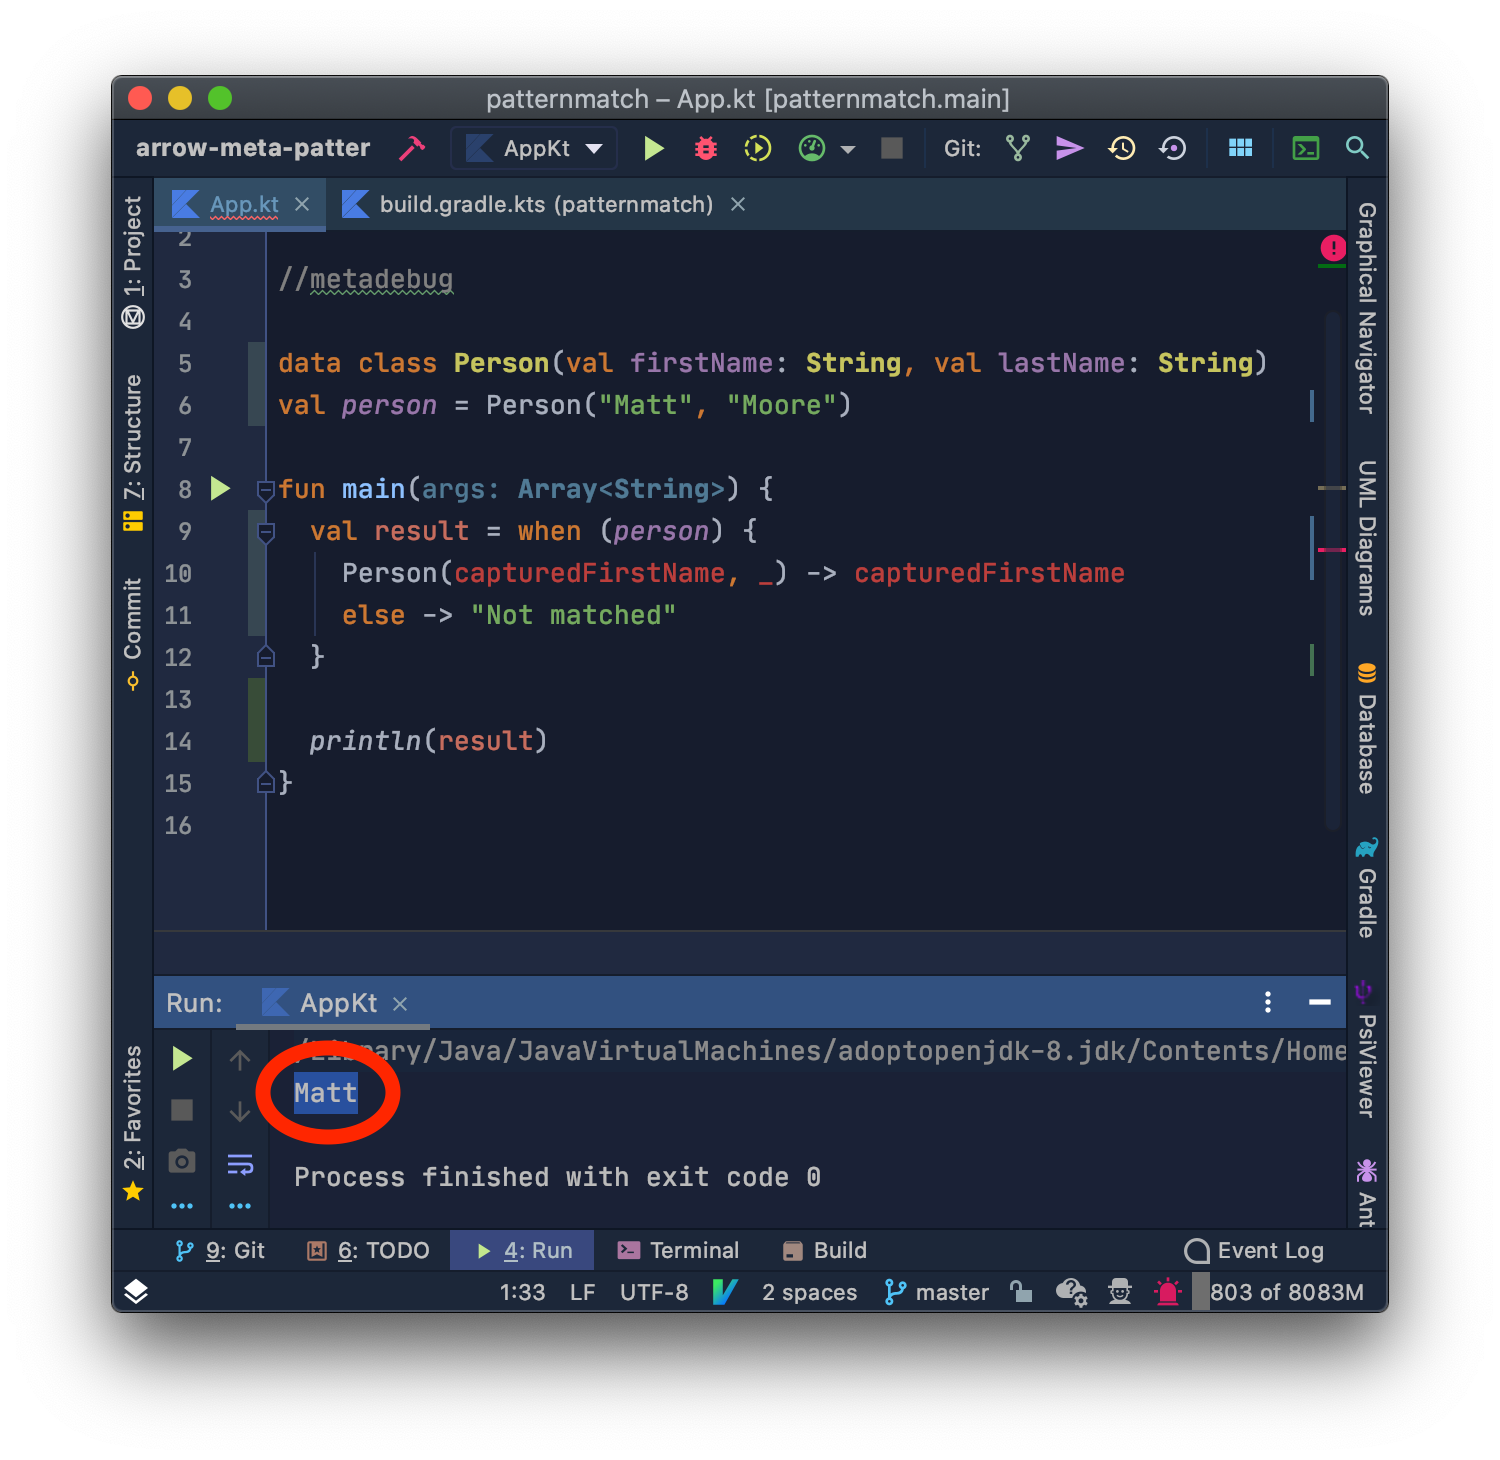
Task: Run with Coverage icon in toolbar
Action: 757,148
